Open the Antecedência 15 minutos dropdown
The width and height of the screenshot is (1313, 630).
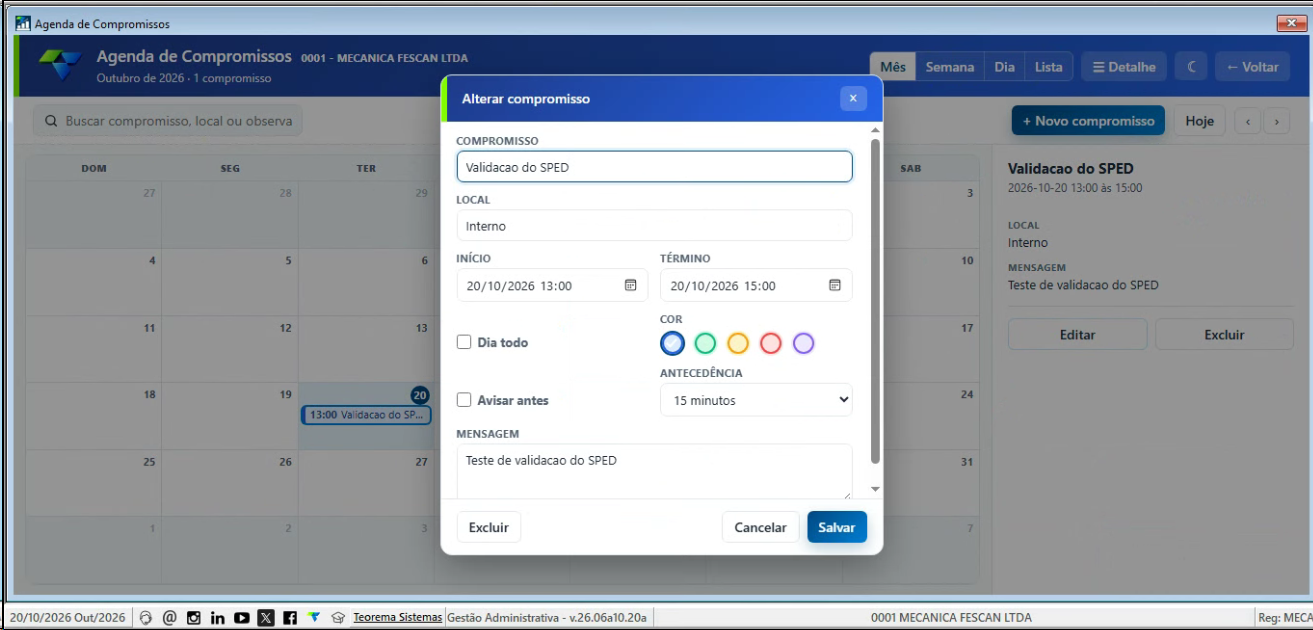[x=756, y=400]
